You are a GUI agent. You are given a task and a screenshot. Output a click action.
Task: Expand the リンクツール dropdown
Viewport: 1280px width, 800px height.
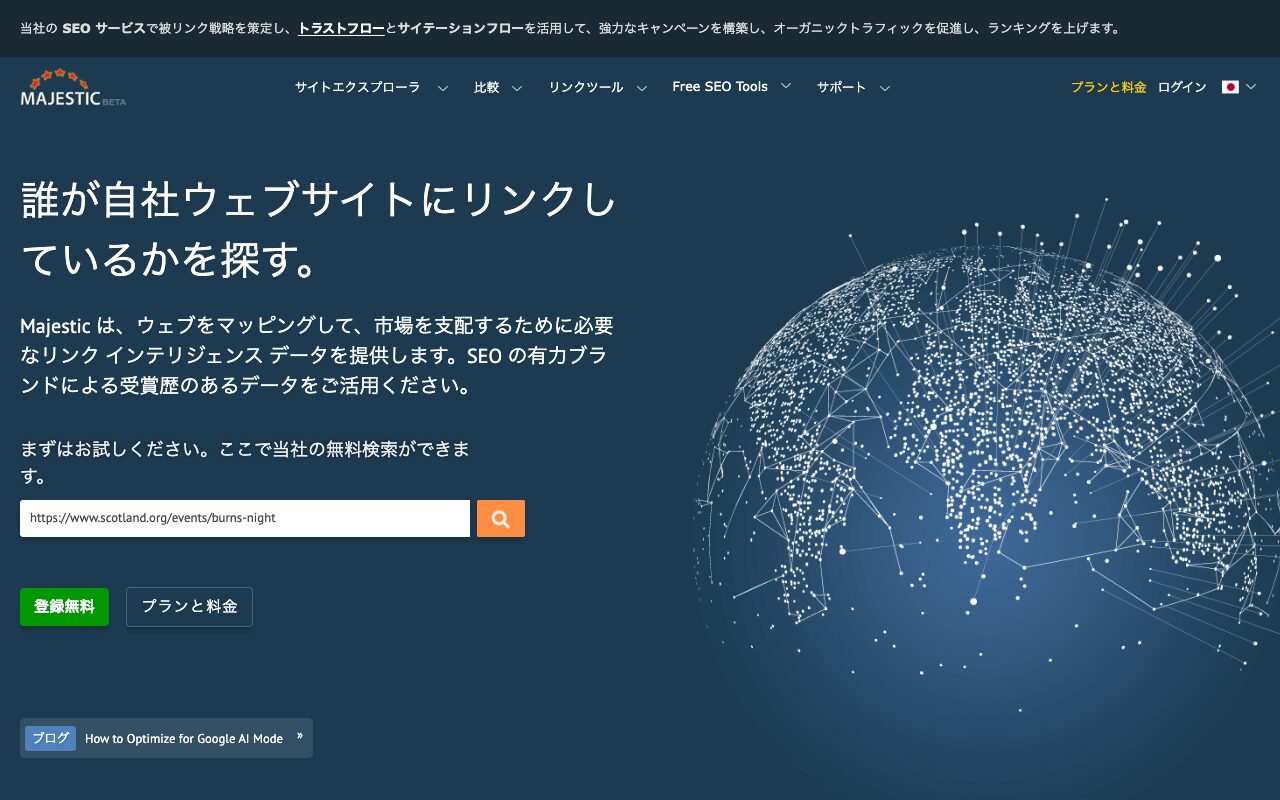click(644, 88)
